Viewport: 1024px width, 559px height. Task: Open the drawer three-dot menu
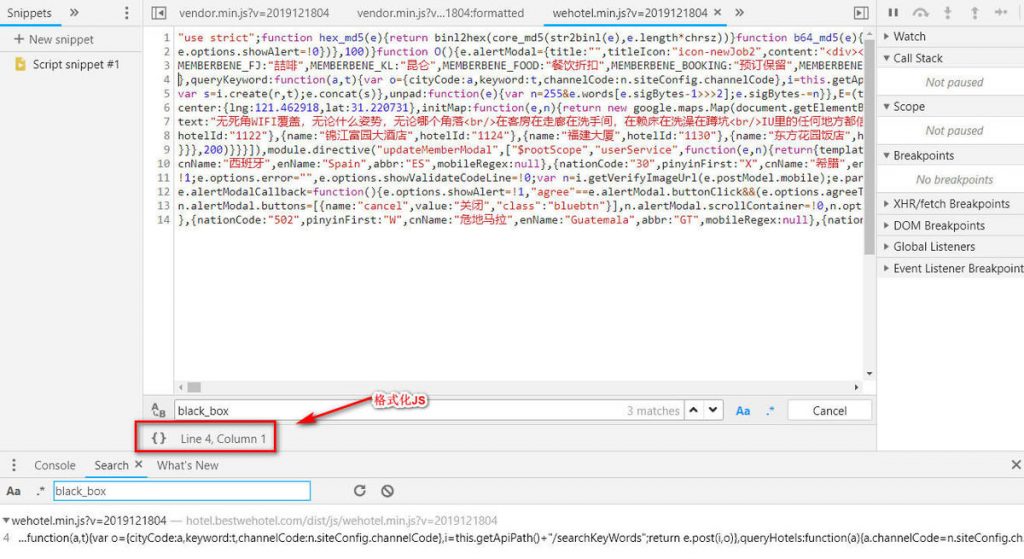[14, 465]
